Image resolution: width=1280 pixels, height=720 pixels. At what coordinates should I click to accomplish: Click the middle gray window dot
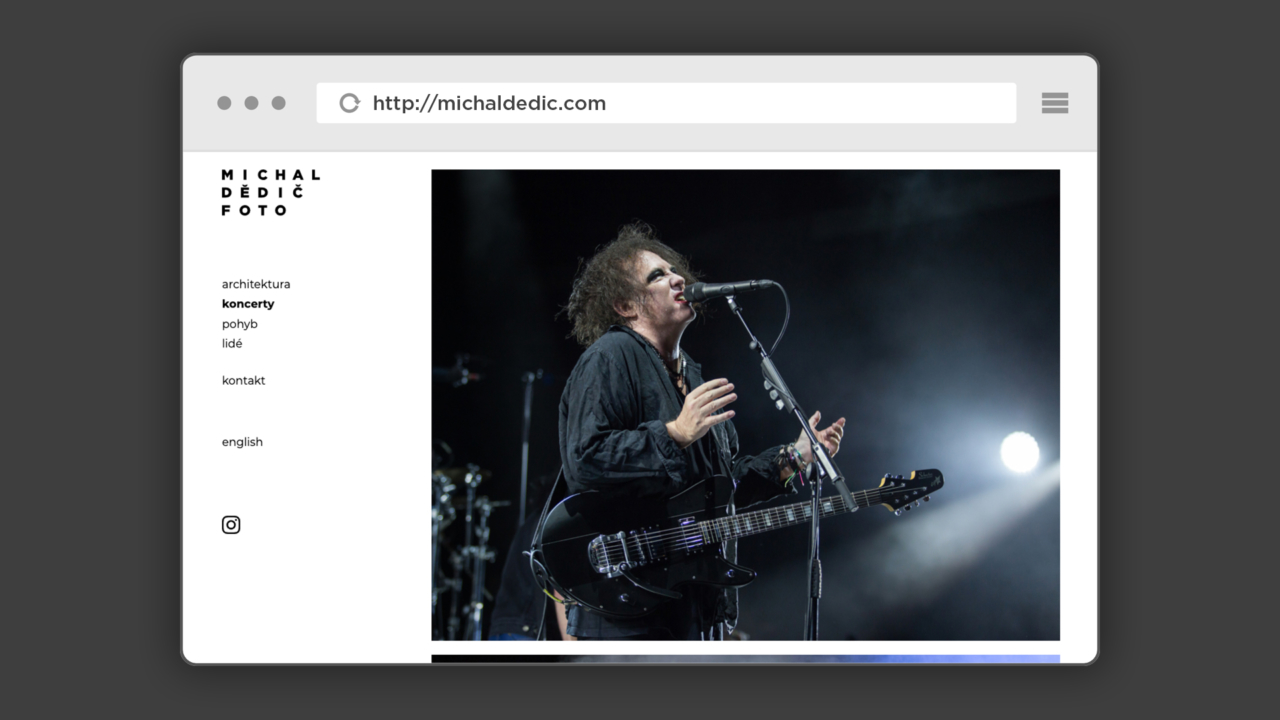pyautogui.click(x=251, y=103)
